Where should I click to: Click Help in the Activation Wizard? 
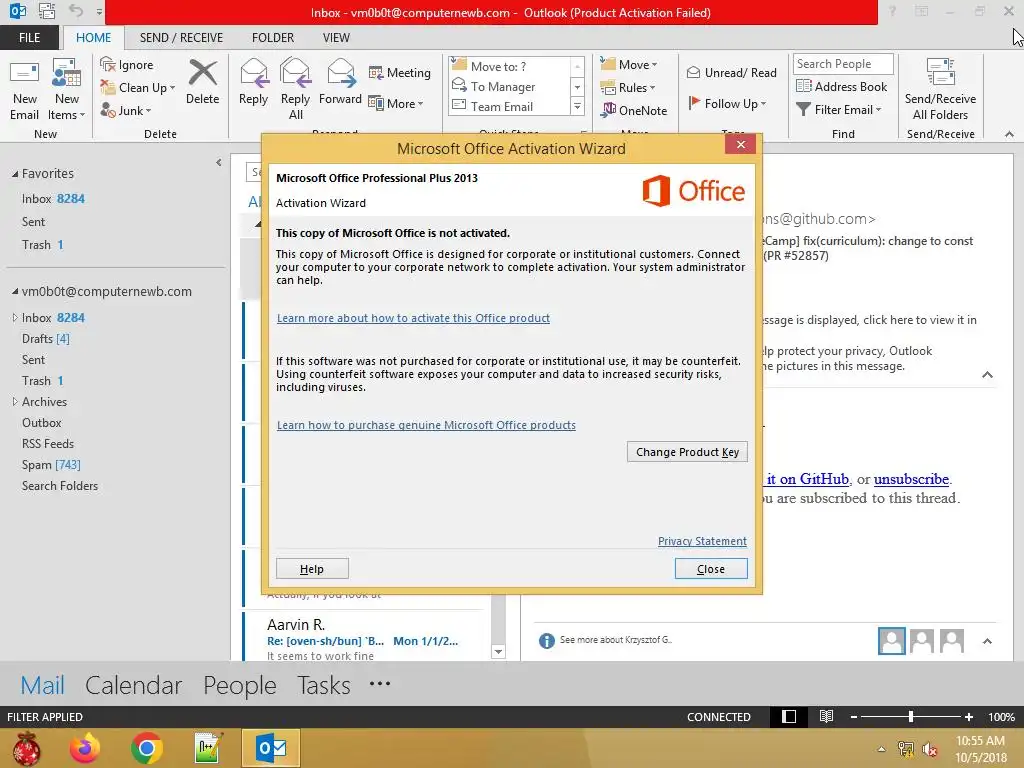pos(312,569)
